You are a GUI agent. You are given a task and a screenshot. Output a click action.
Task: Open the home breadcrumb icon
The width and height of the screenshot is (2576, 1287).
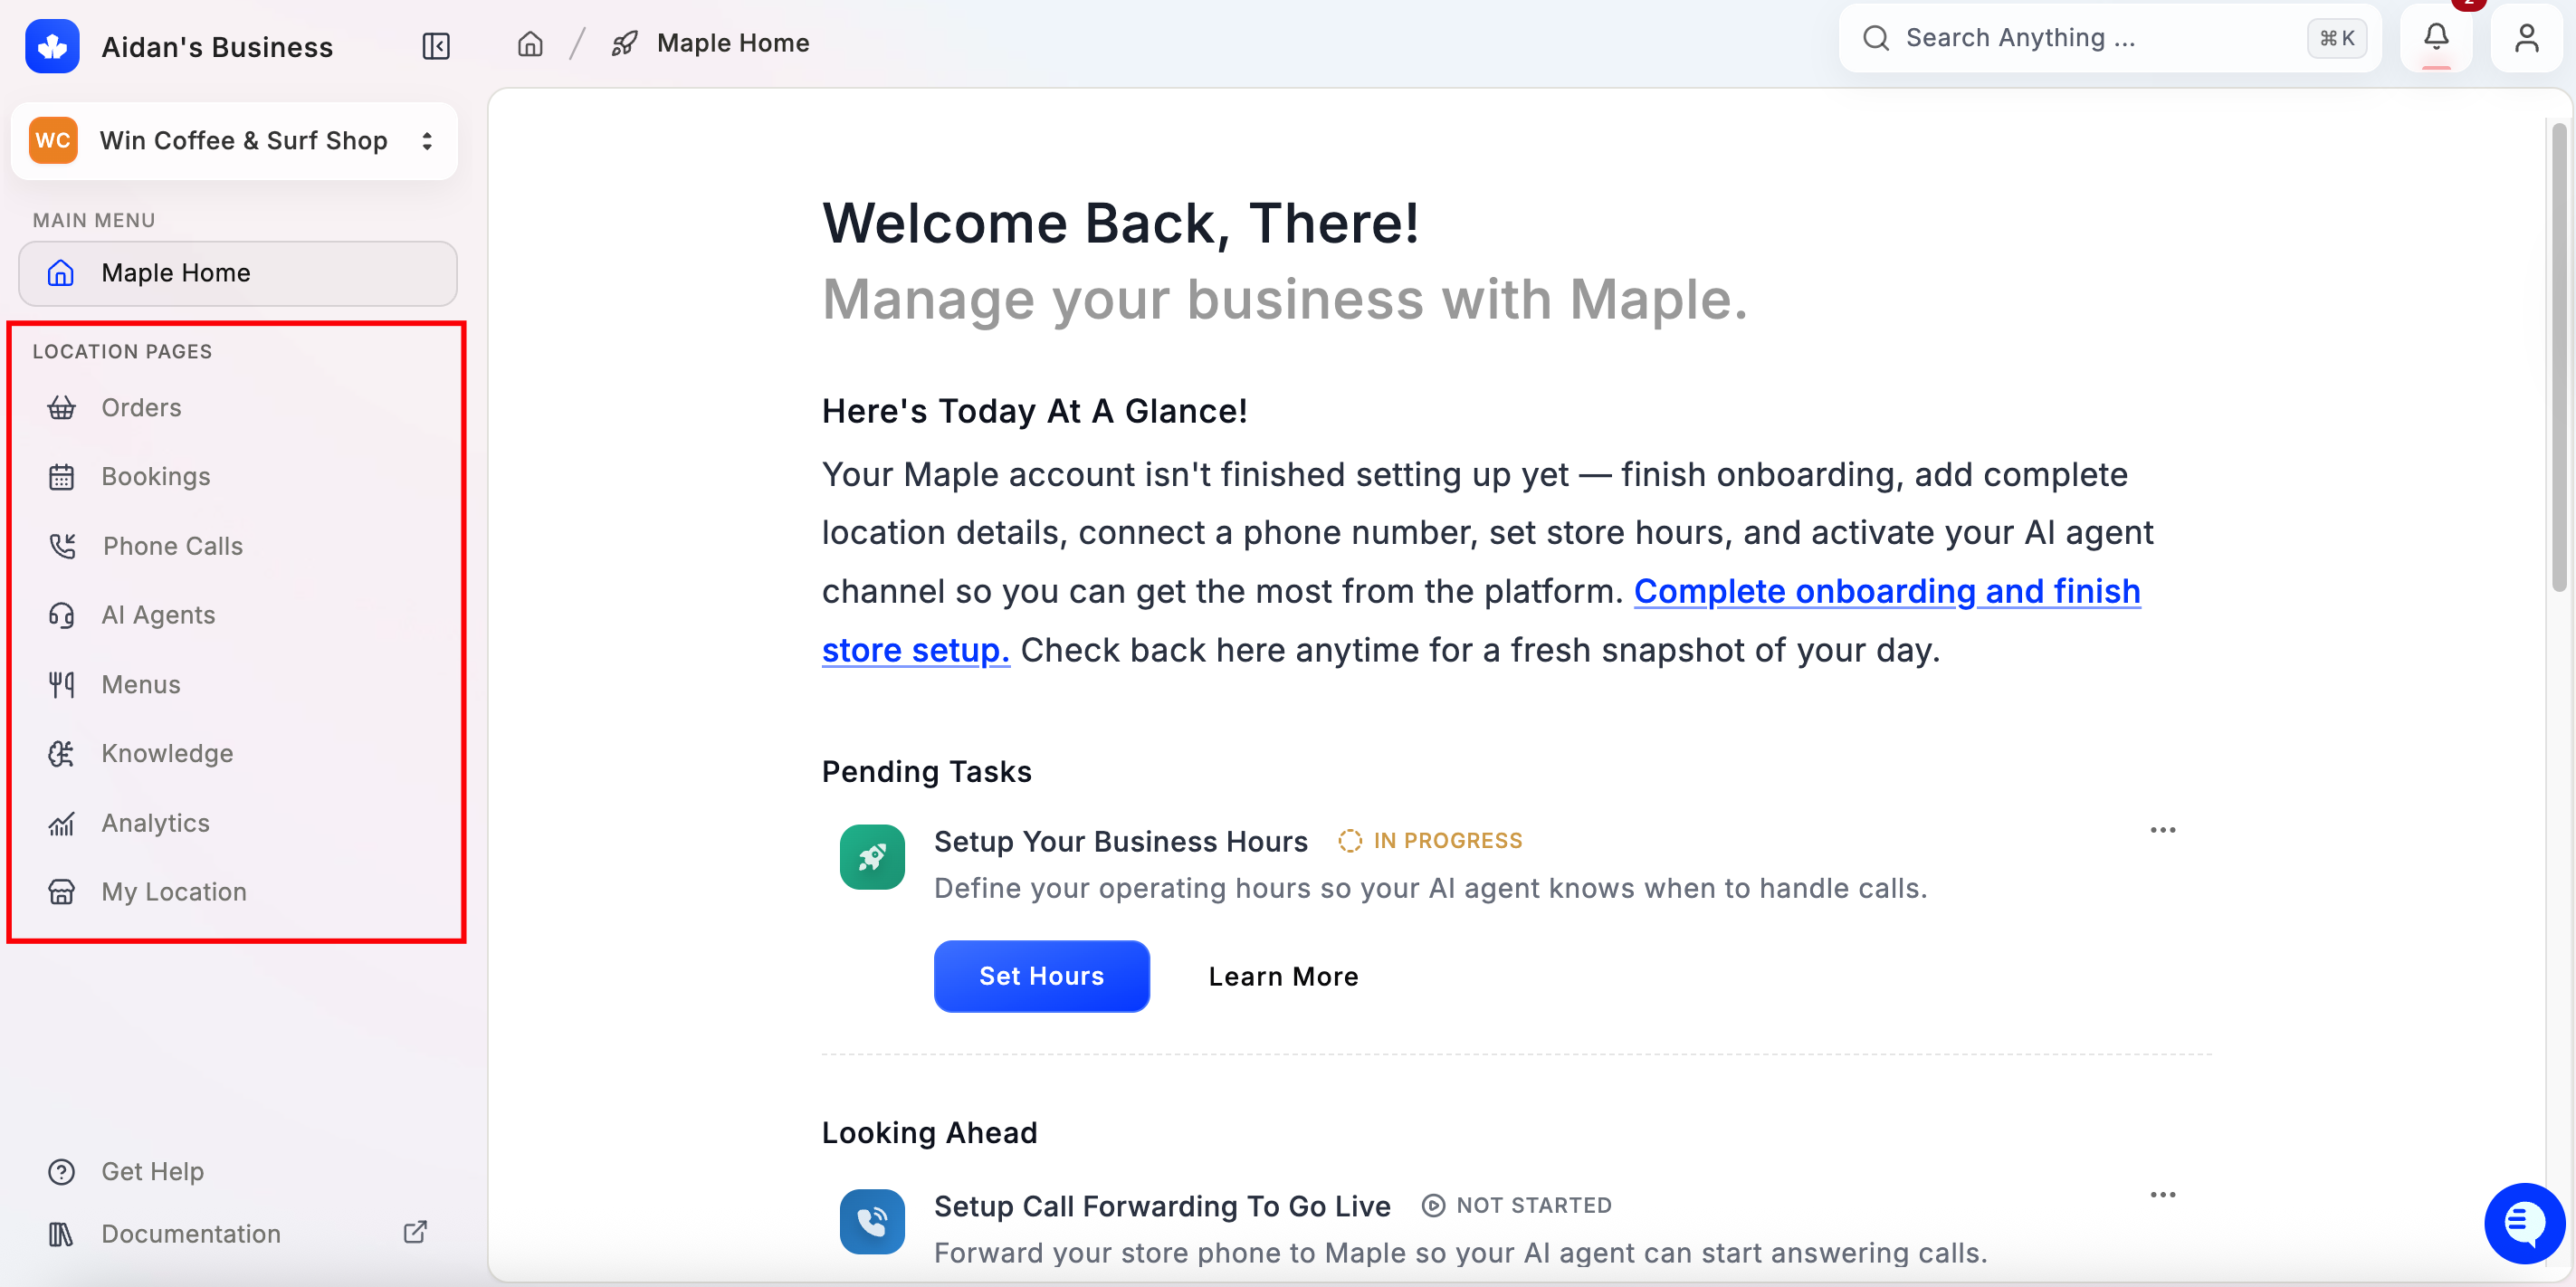(x=530, y=43)
